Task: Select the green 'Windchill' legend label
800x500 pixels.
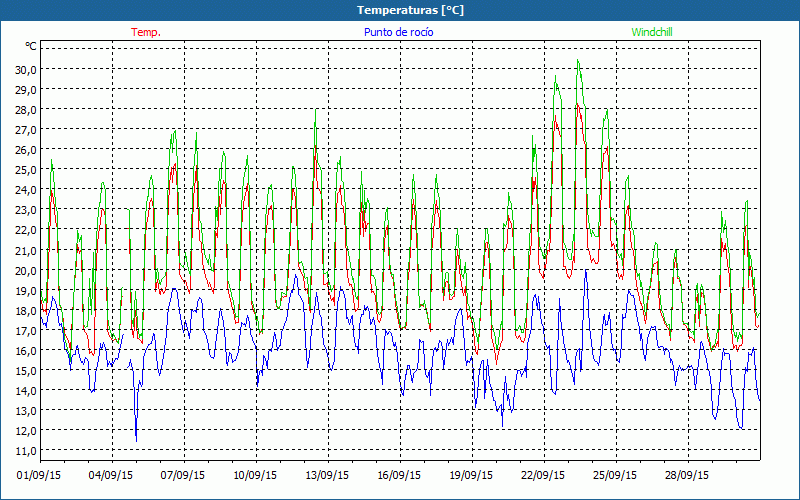Action: 652,32
